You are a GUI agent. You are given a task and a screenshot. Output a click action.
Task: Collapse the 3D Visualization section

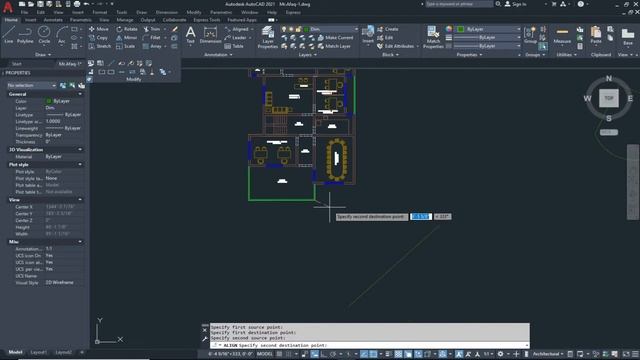pos(80,150)
